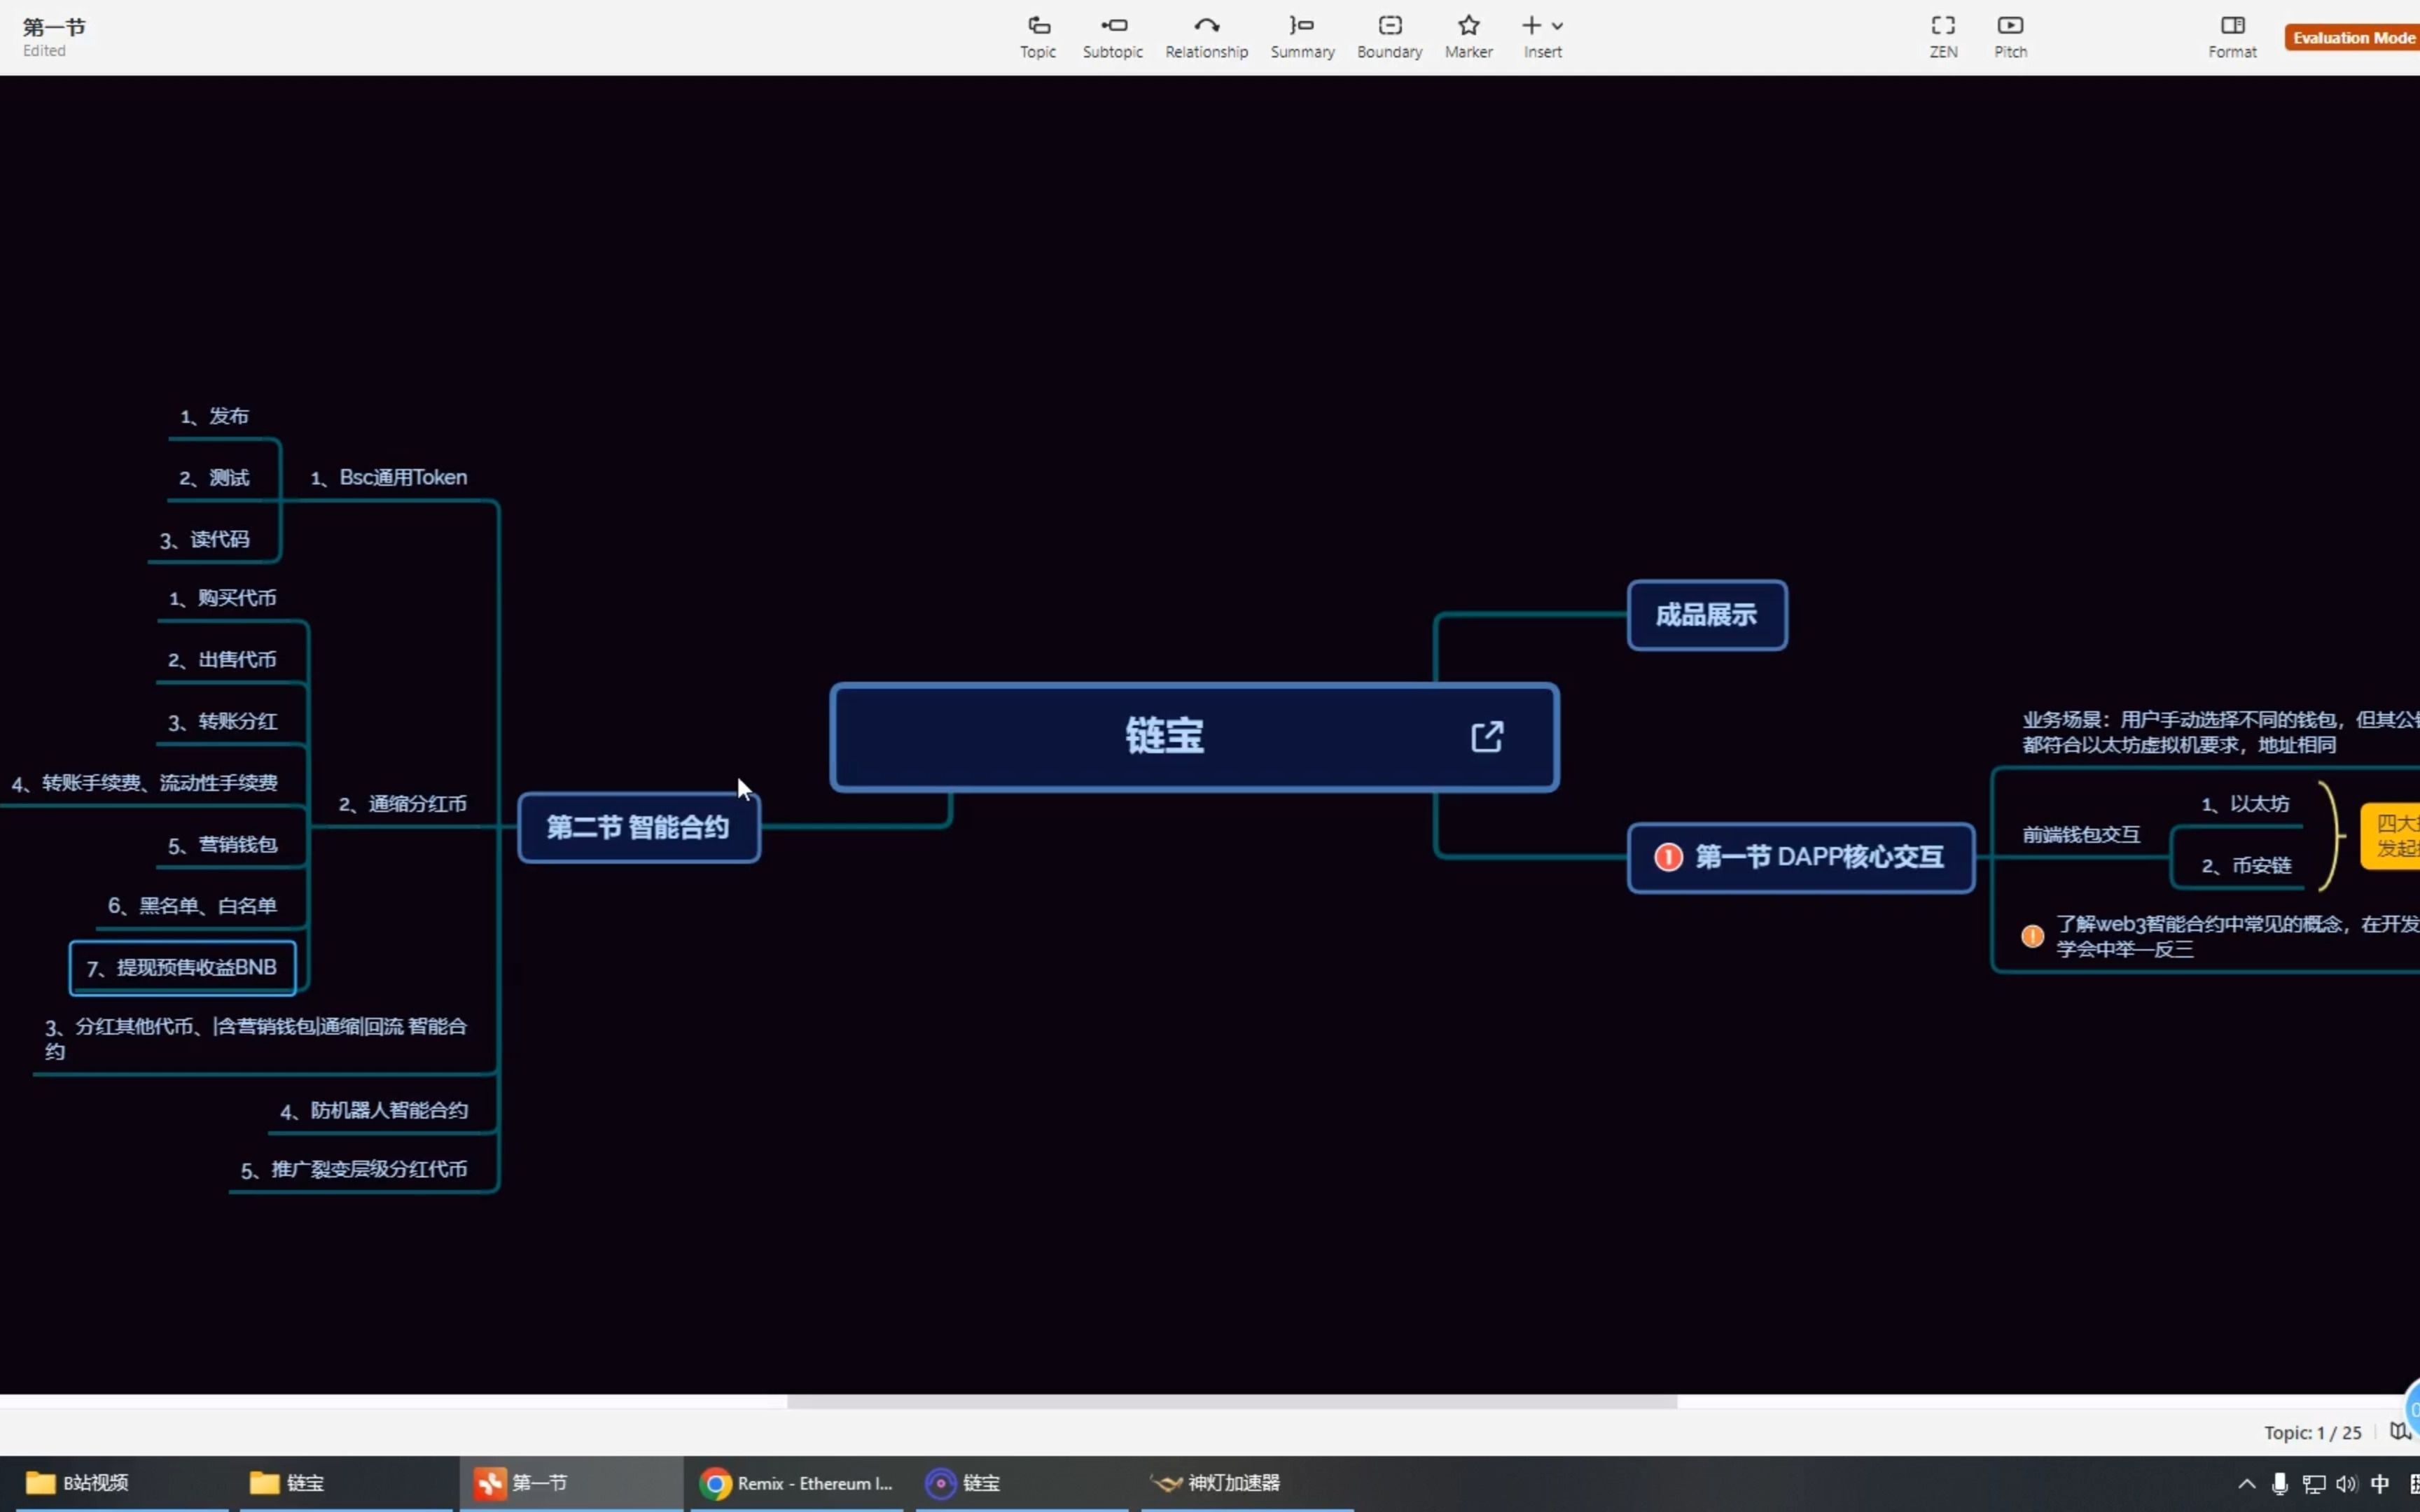Click the 链宝 taskbar app icon
This screenshot has height=1512, width=2420.
[x=941, y=1483]
